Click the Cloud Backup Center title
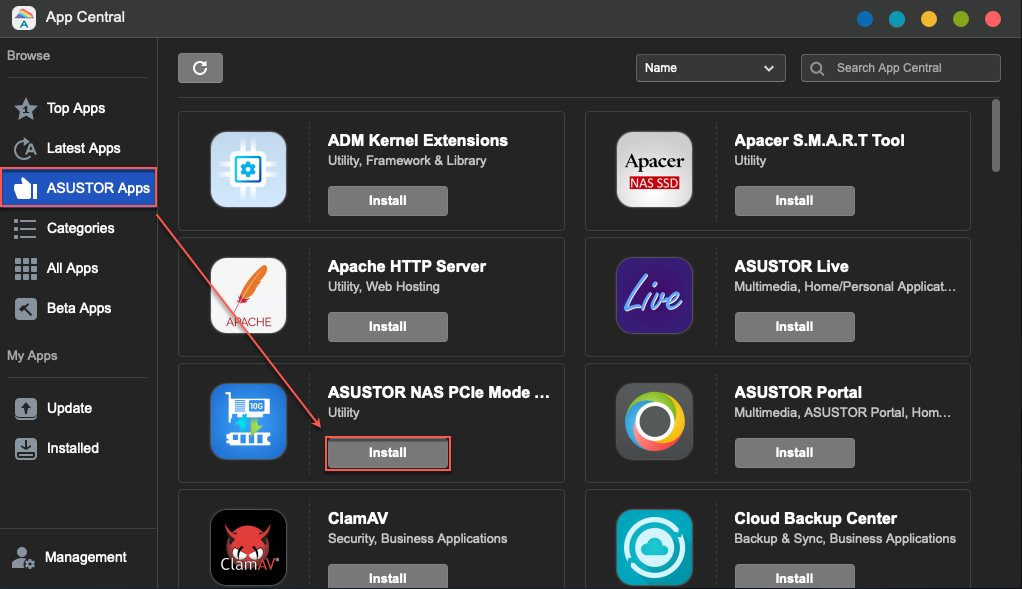 (x=815, y=519)
